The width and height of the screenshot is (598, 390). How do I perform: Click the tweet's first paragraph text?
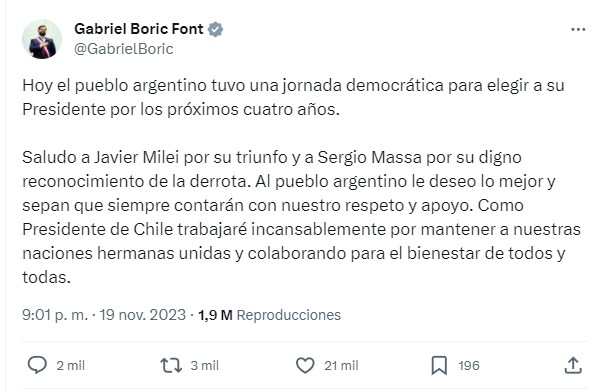tap(293, 97)
